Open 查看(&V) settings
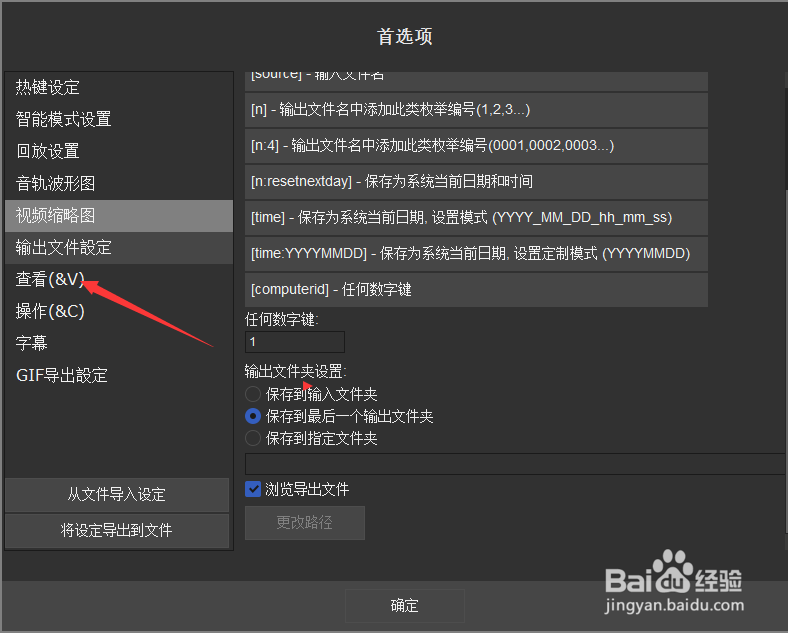Viewport: 788px width, 633px height. click(x=119, y=279)
